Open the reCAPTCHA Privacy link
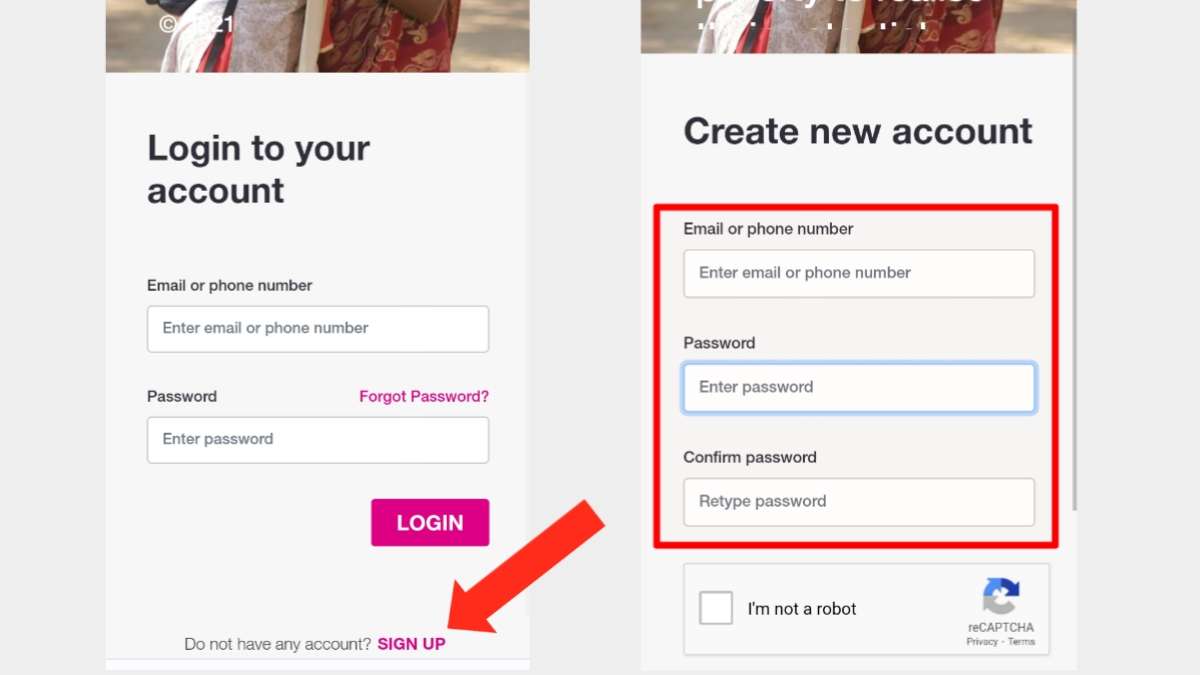 (x=982, y=642)
